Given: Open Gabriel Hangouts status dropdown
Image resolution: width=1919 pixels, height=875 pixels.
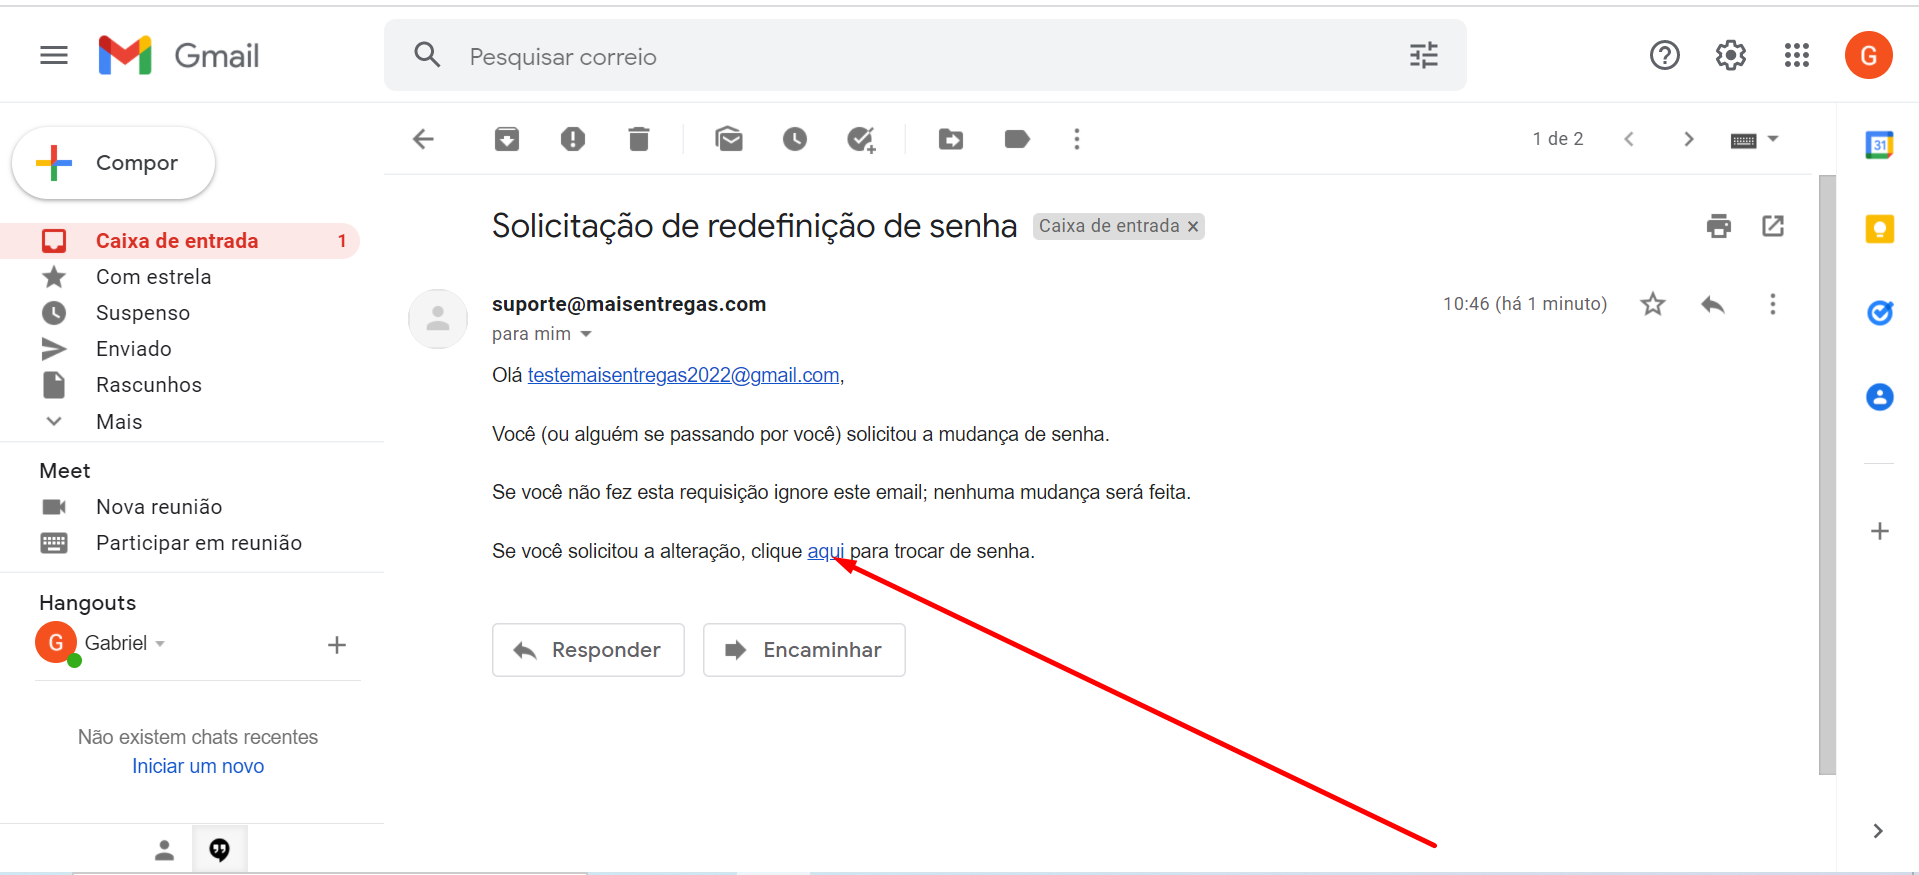Looking at the screenshot, I should point(160,644).
